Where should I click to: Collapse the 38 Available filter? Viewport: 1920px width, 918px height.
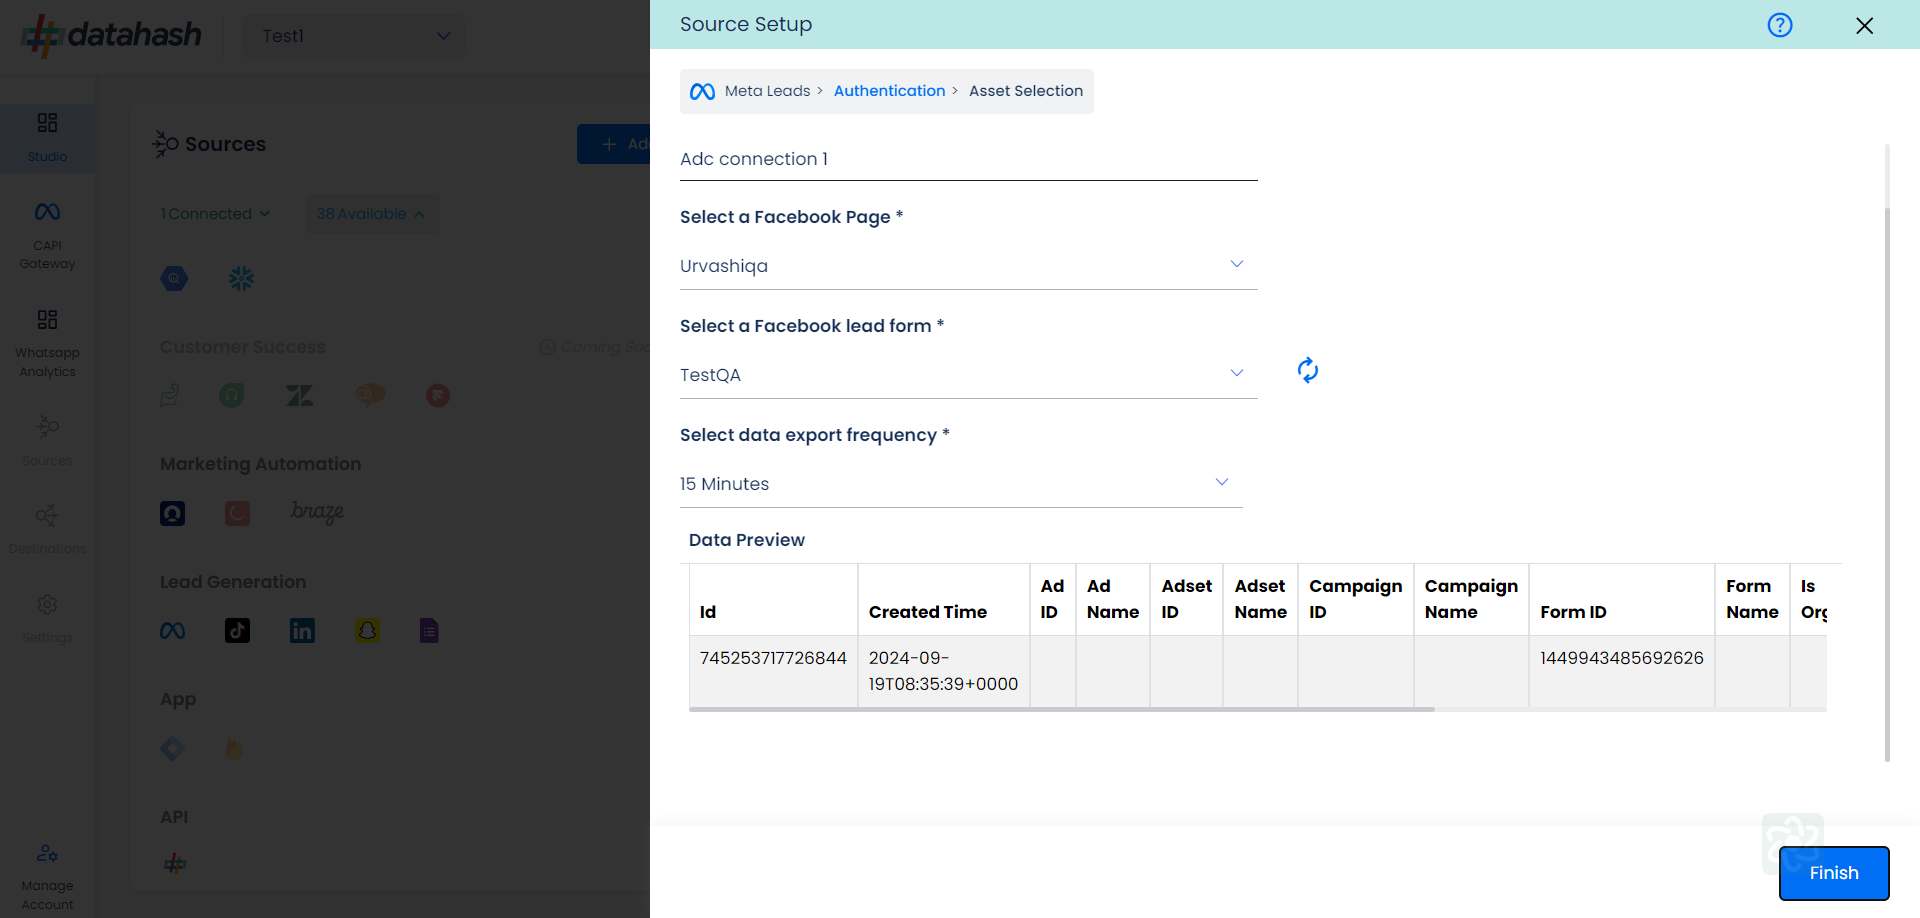(371, 214)
